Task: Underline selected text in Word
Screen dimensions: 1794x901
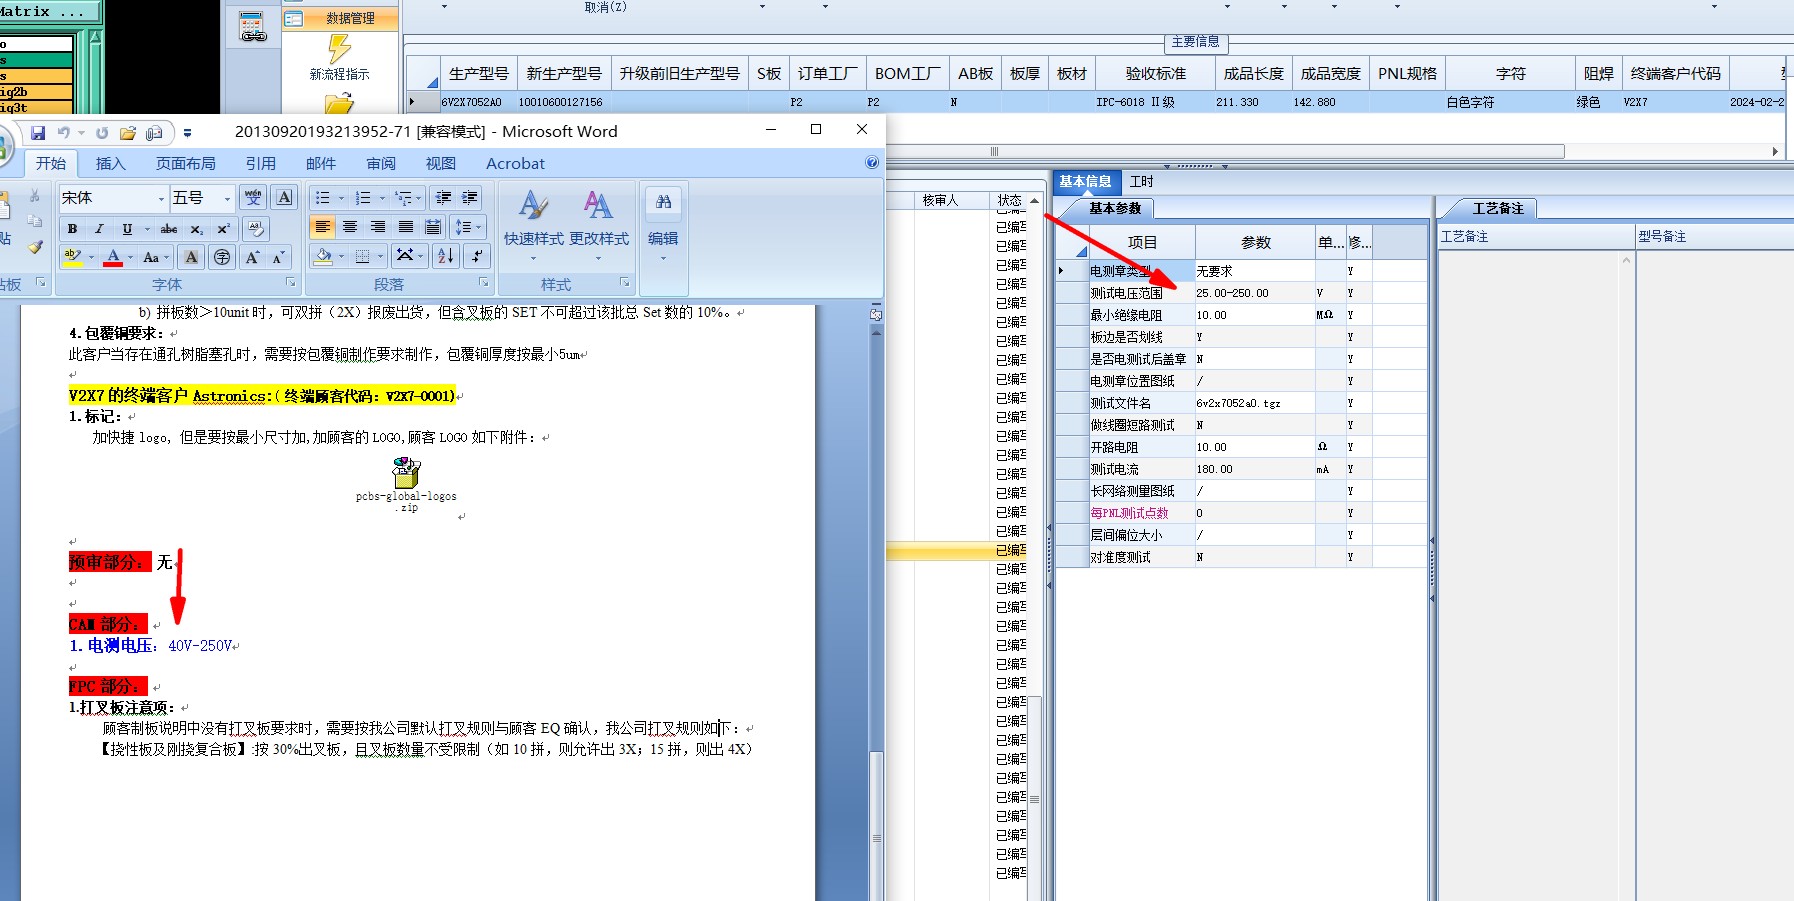Action: [x=127, y=229]
